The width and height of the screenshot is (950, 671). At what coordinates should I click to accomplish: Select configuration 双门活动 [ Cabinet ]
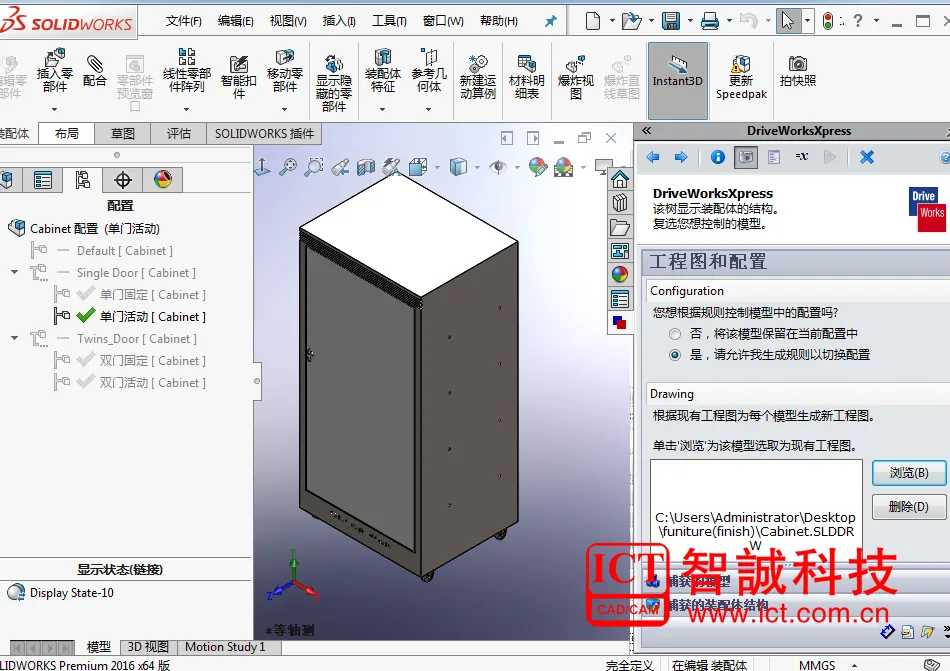pos(153,383)
